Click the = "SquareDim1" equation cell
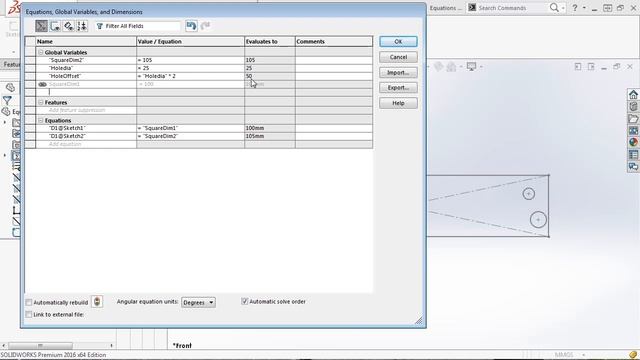This screenshot has height=360, width=640. pyautogui.click(x=190, y=128)
